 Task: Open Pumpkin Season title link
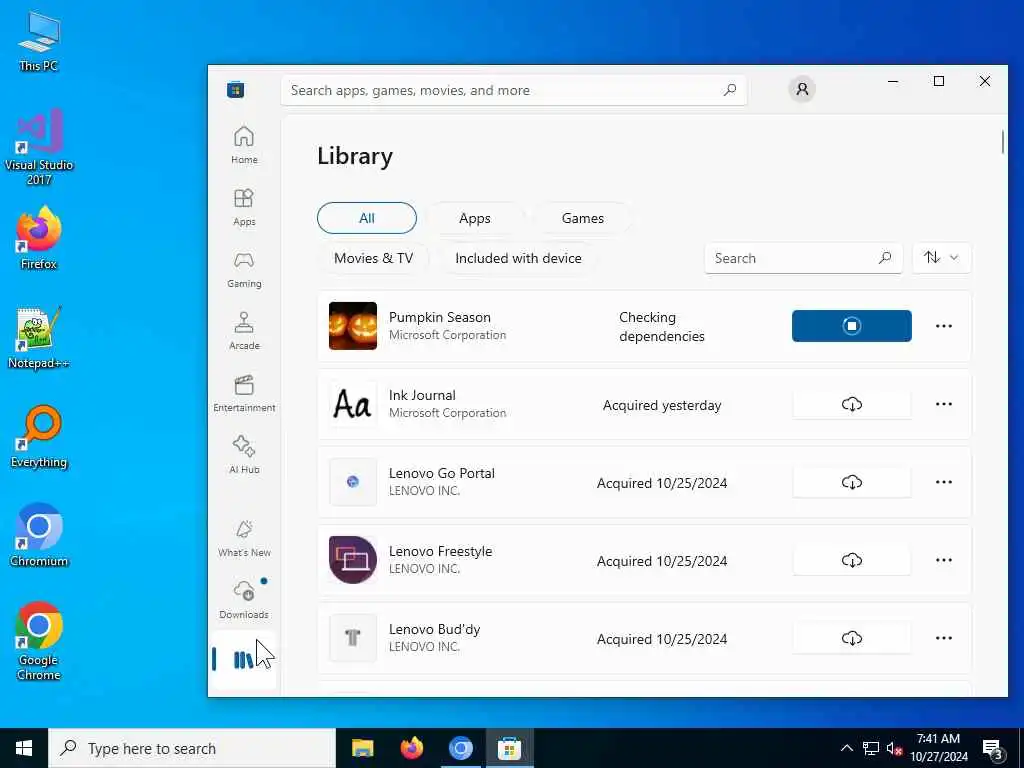pyautogui.click(x=440, y=317)
